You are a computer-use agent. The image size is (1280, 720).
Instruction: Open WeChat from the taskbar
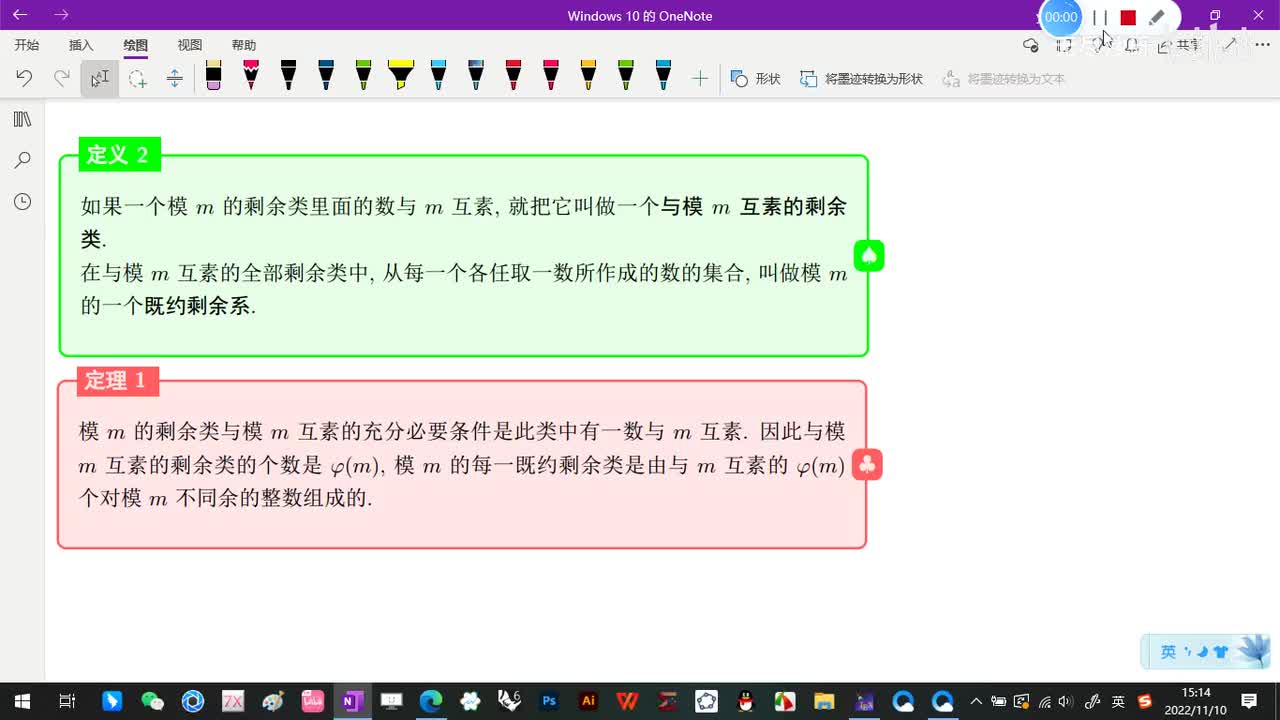pyautogui.click(x=152, y=701)
